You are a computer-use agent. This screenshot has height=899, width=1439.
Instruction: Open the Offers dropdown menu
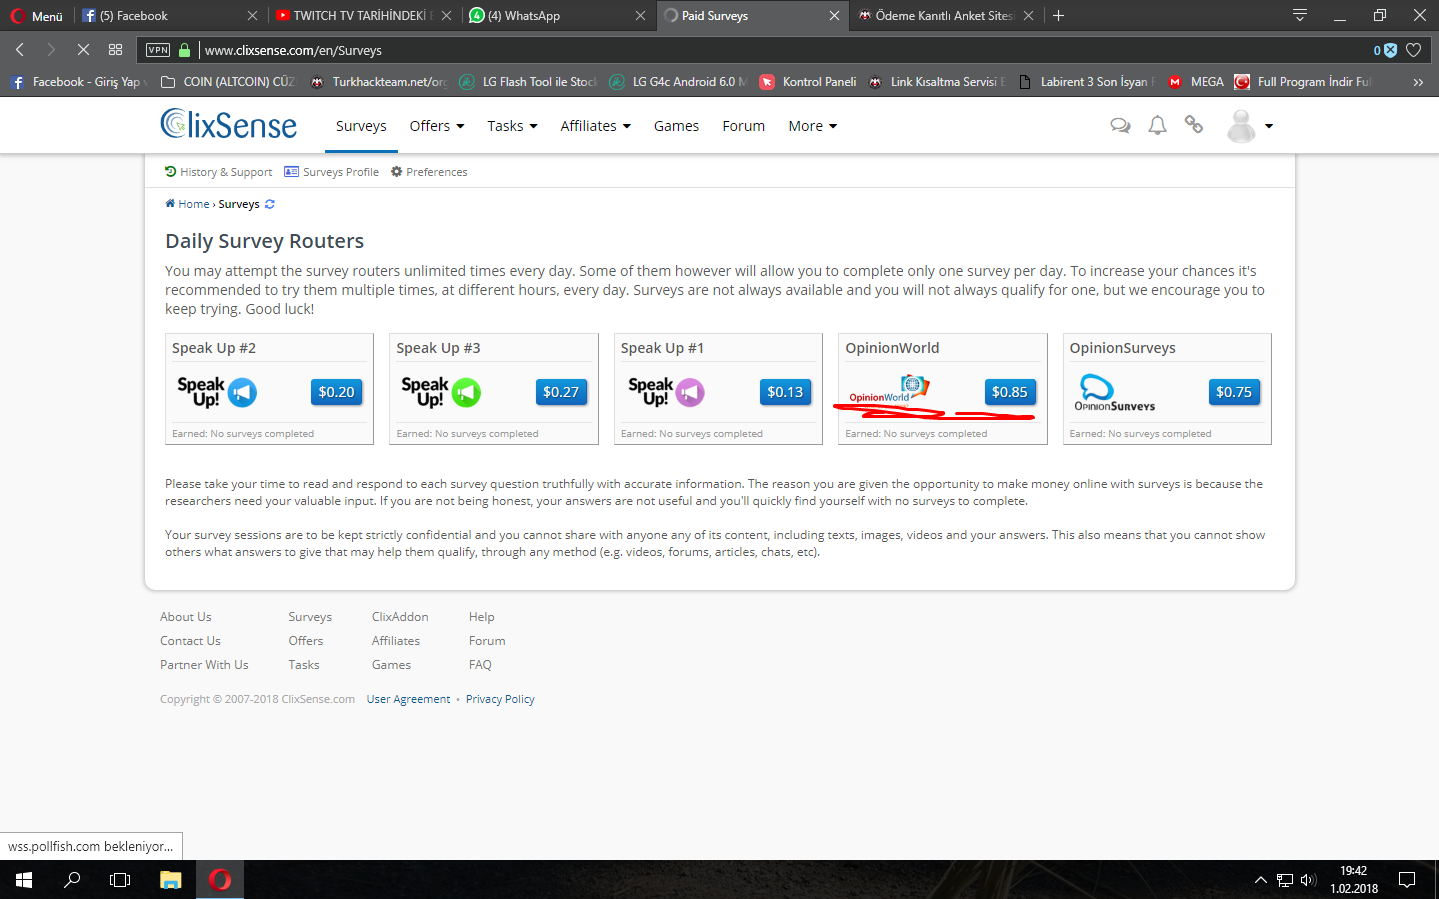(437, 126)
